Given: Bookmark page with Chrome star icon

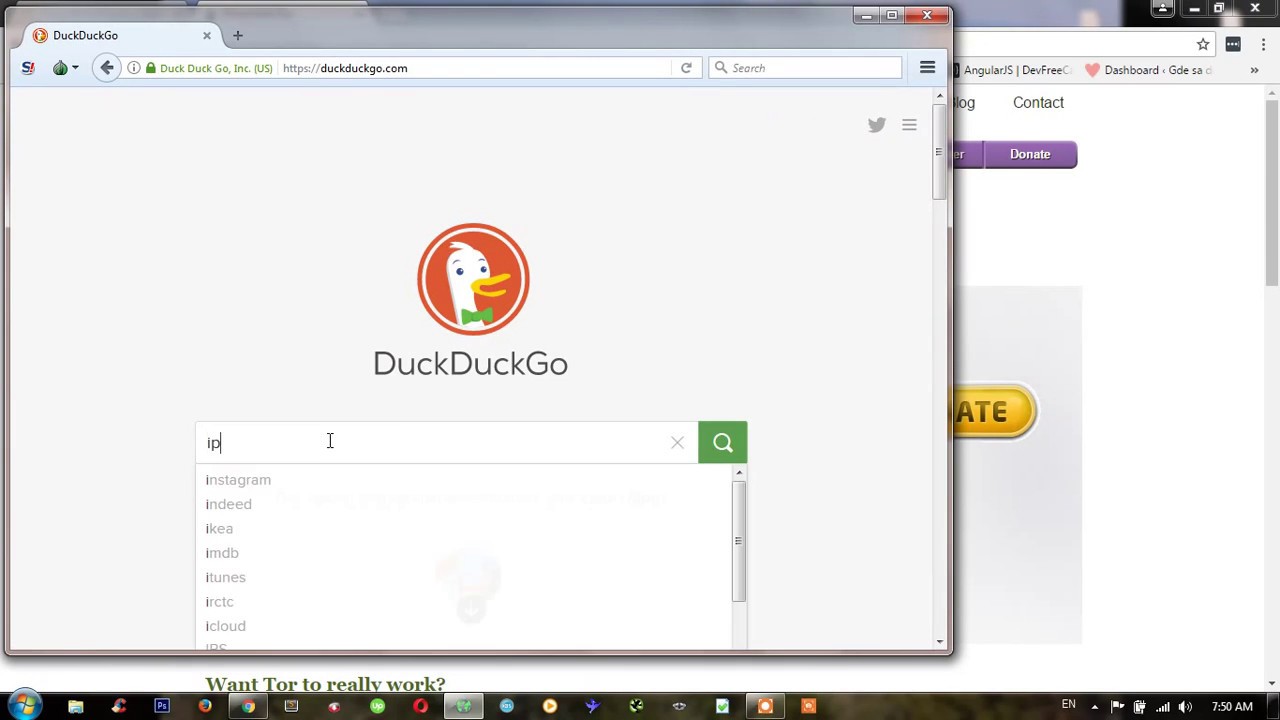Looking at the screenshot, I should (1203, 44).
